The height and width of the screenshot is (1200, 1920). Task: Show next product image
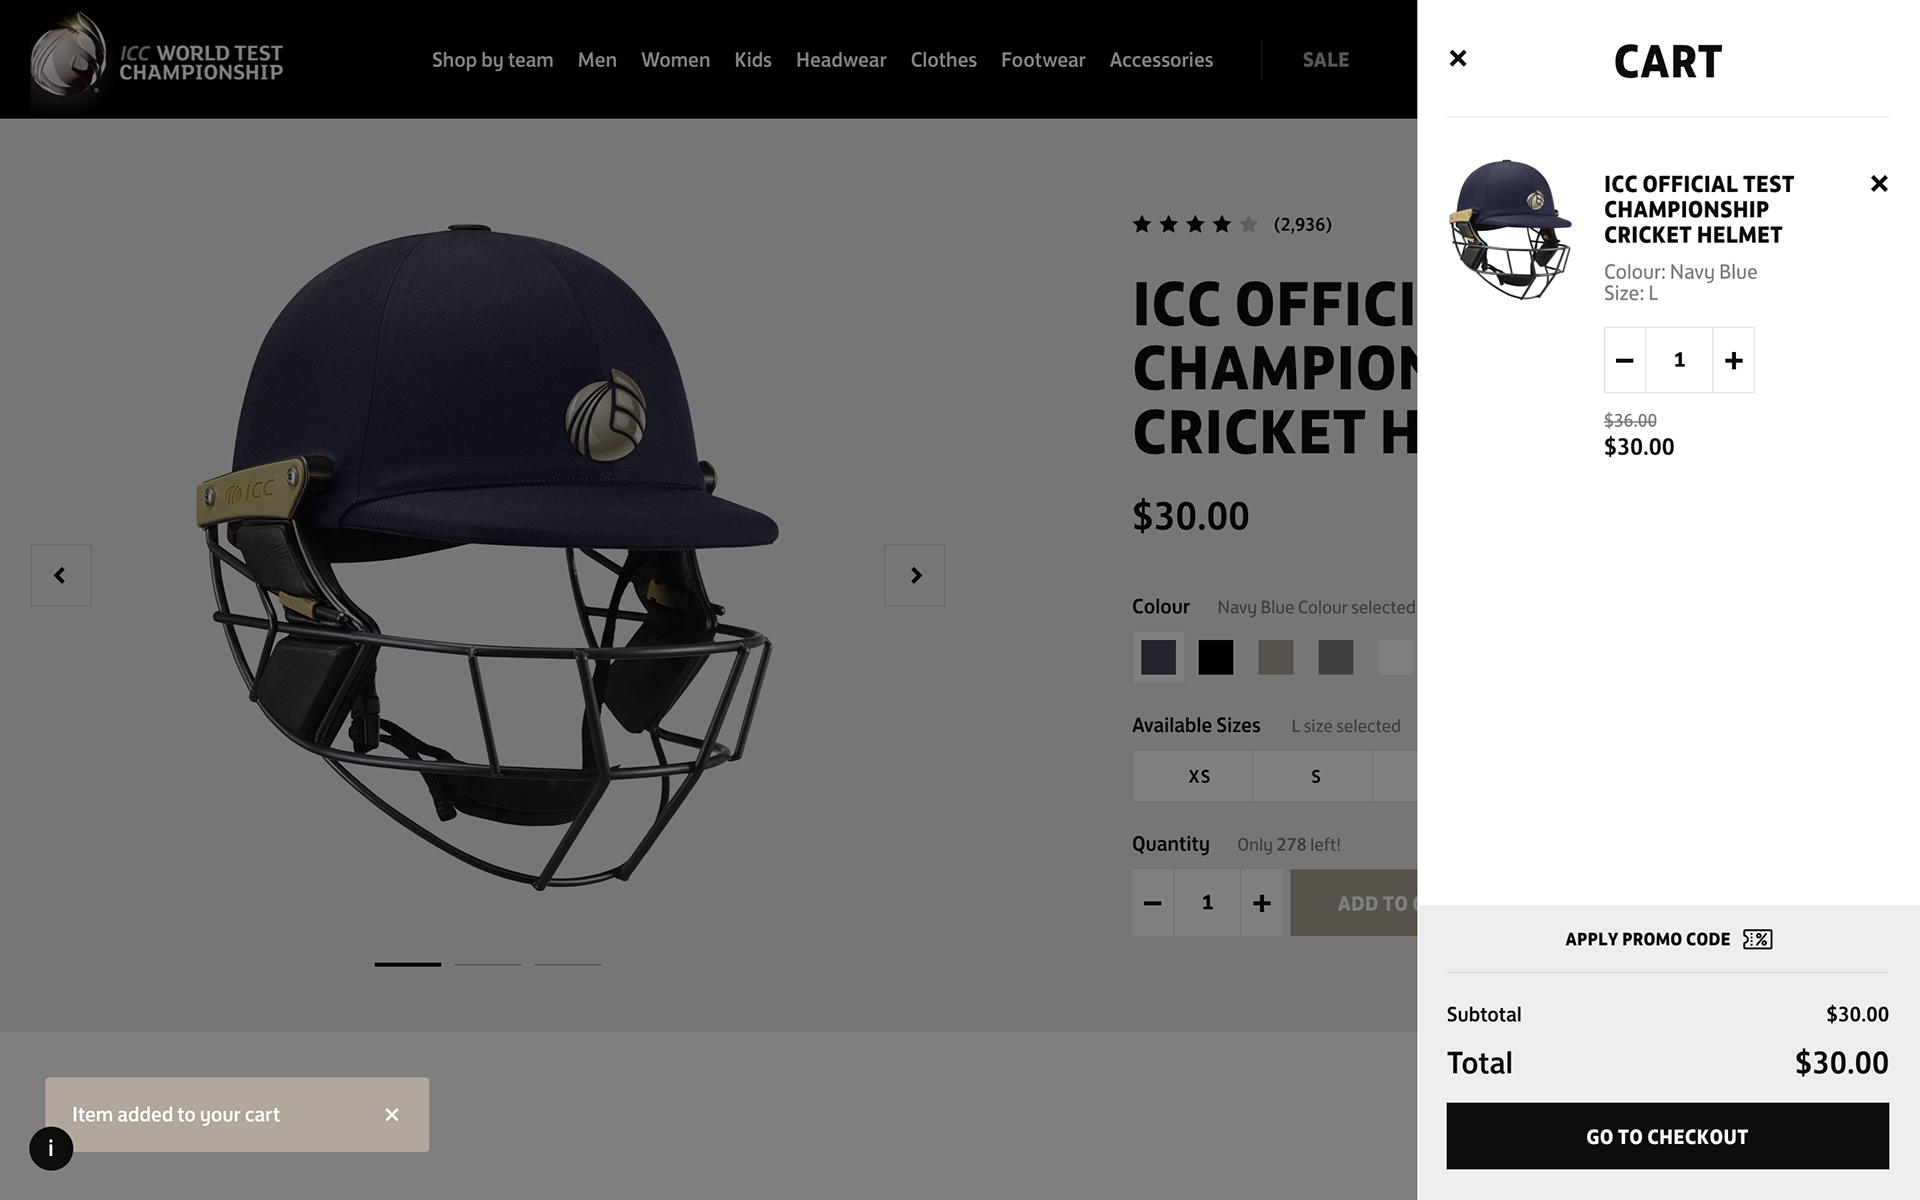click(x=914, y=575)
